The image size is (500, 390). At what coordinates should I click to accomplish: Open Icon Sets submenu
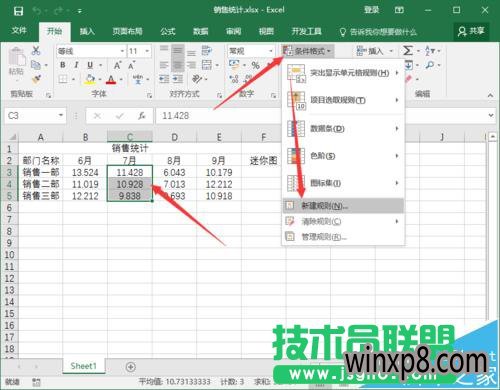pos(343,183)
